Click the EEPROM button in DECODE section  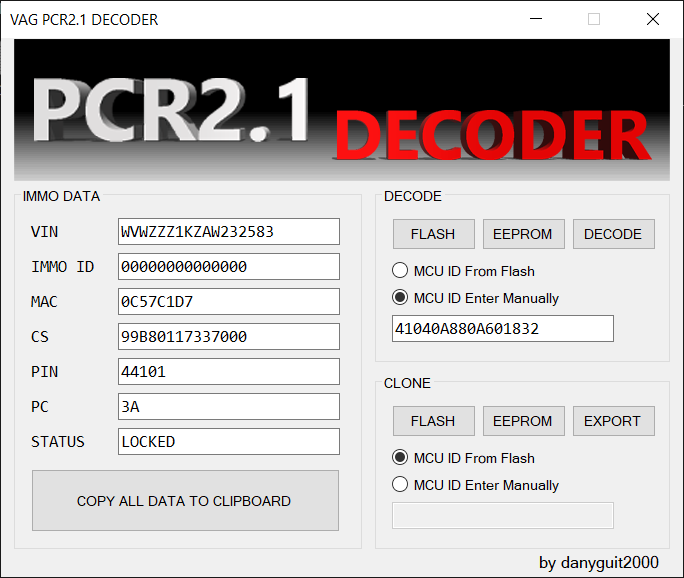tap(523, 234)
